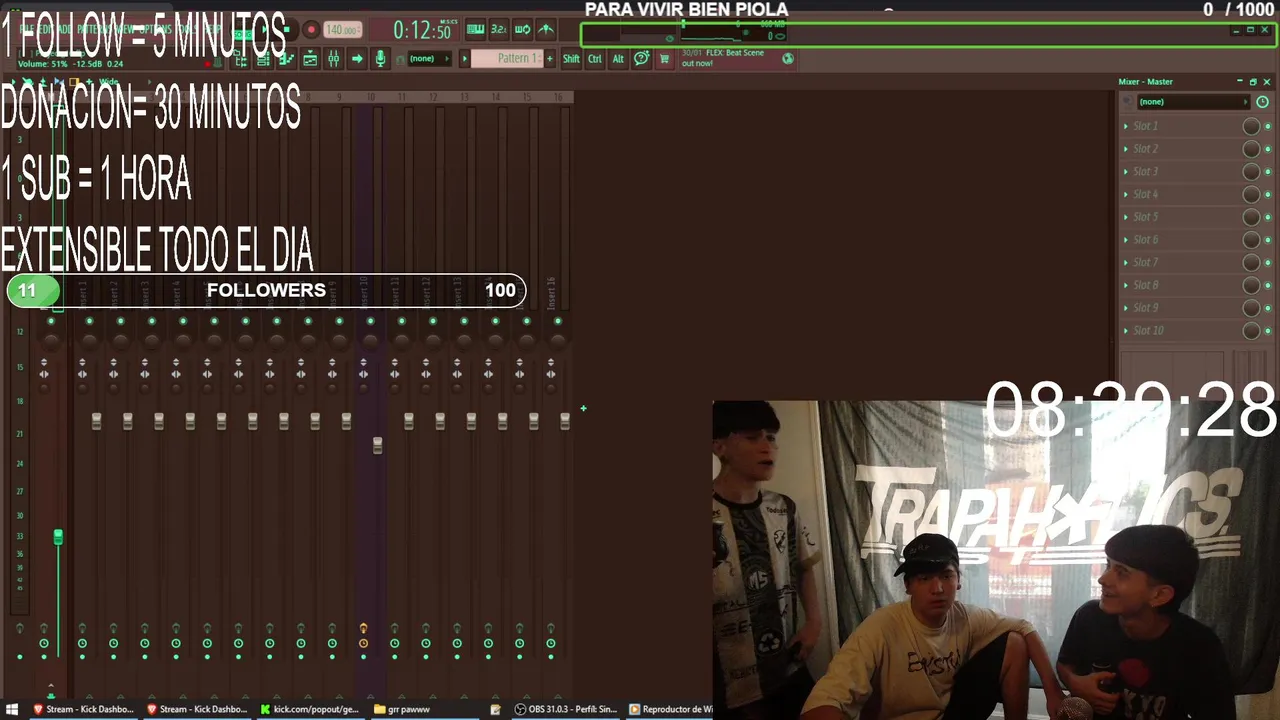Click the latency clock icon in Mixer panel
This screenshot has width=1280, height=720.
click(x=1263, y=102)
